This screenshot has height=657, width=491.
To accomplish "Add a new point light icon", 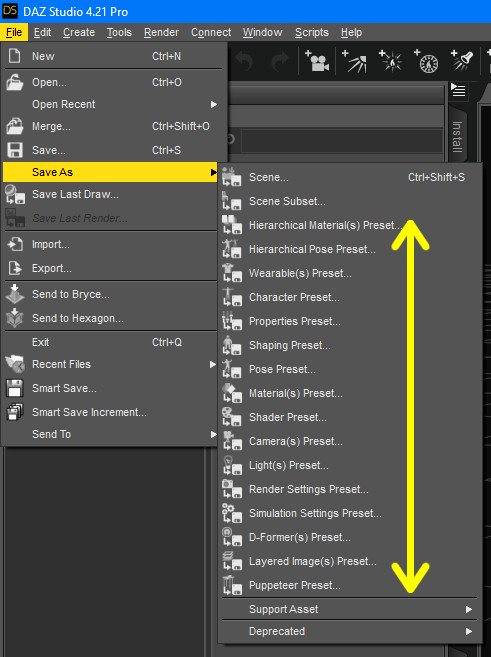I will pos(390,62).
